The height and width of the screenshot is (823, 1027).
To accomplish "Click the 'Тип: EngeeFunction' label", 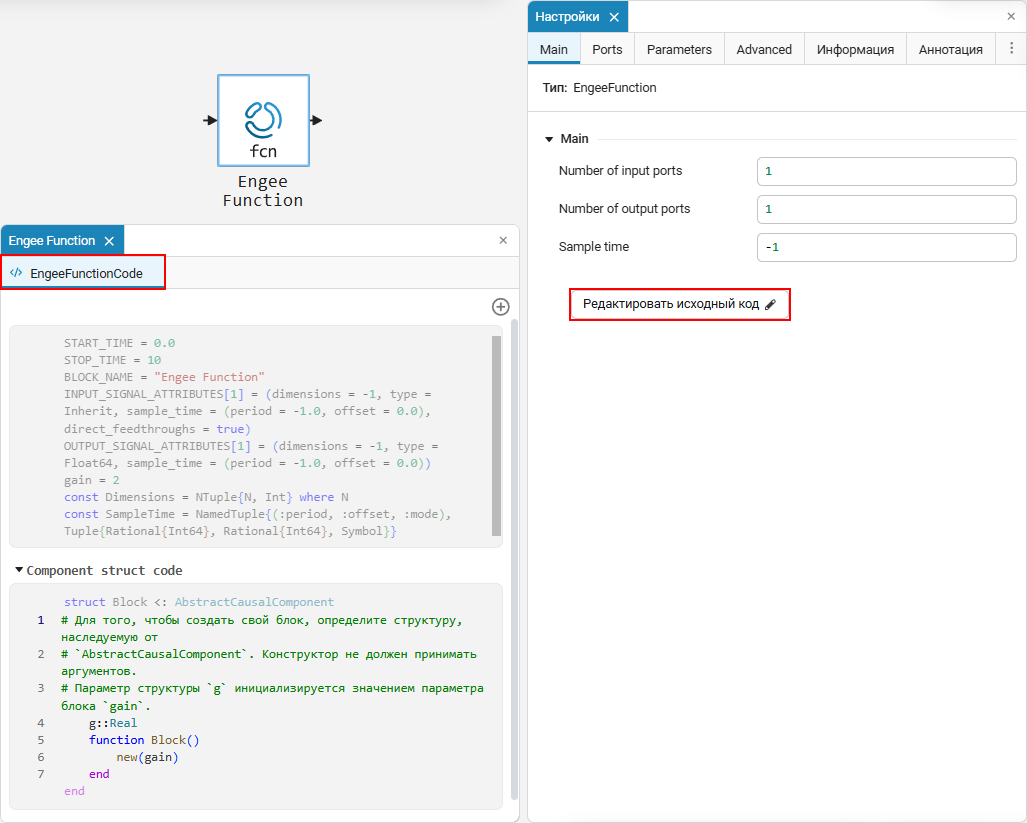I will [599, 88].
